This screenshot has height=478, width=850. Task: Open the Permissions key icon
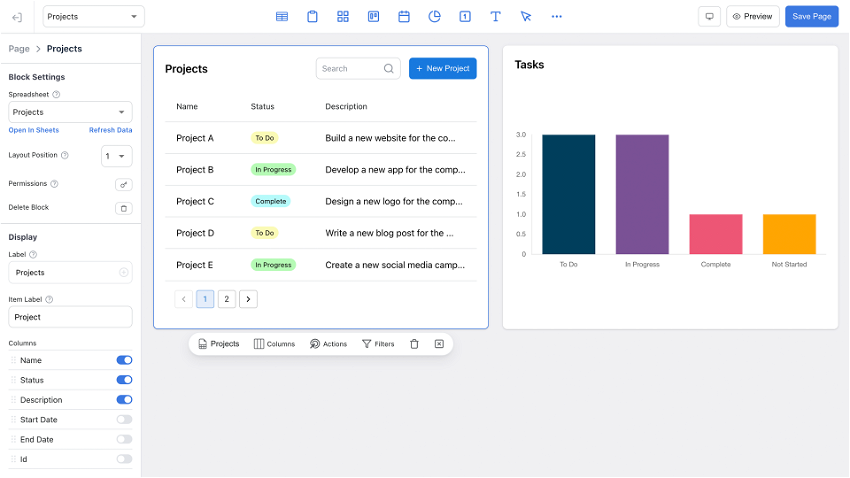pyautogui.click(x=124, y=185)
